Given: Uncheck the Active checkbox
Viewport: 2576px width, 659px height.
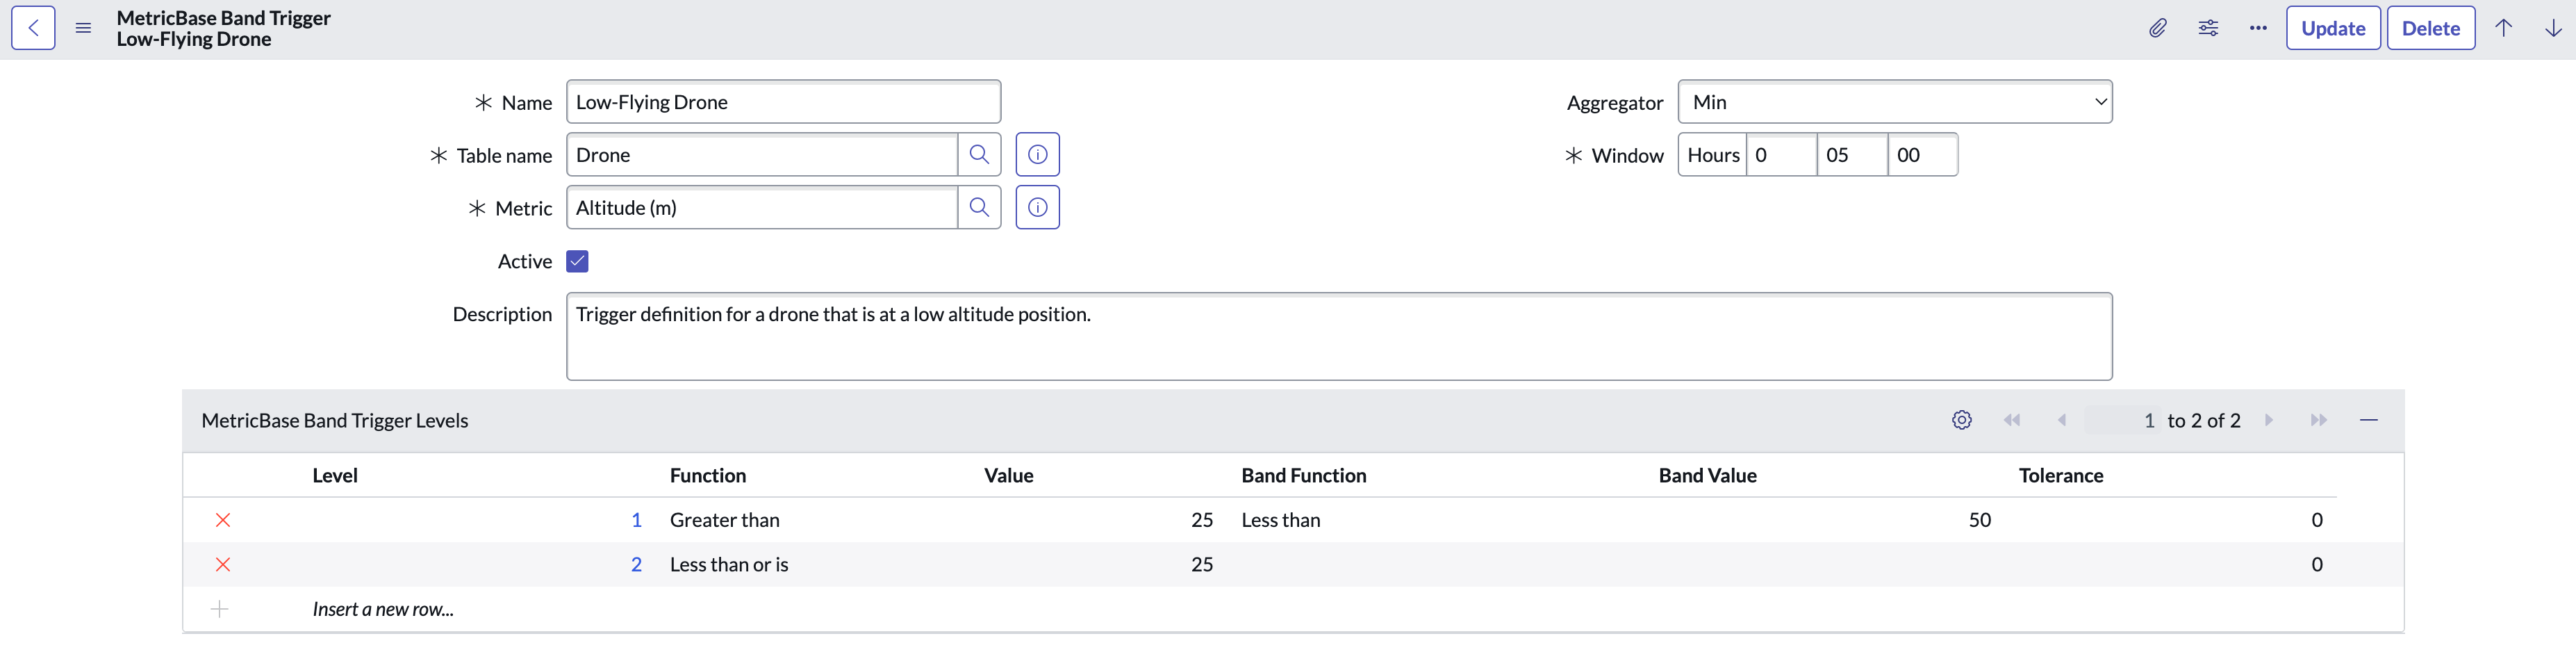Looking at the screenshot, I should (x=577, y=262).
